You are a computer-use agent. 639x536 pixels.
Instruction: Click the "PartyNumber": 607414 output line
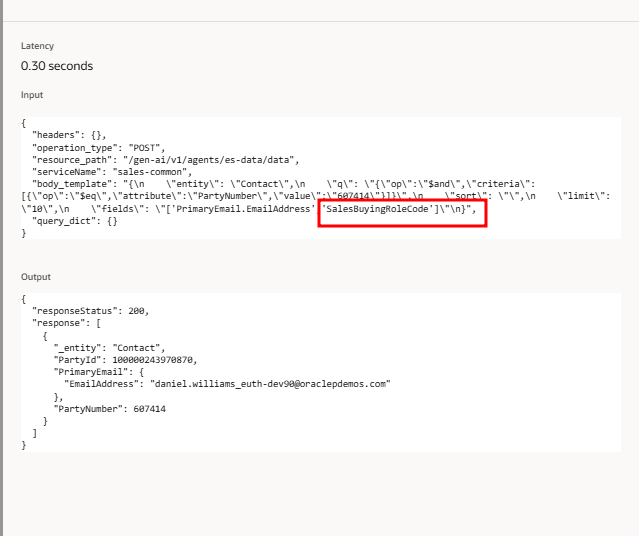(x=110, y=409)
